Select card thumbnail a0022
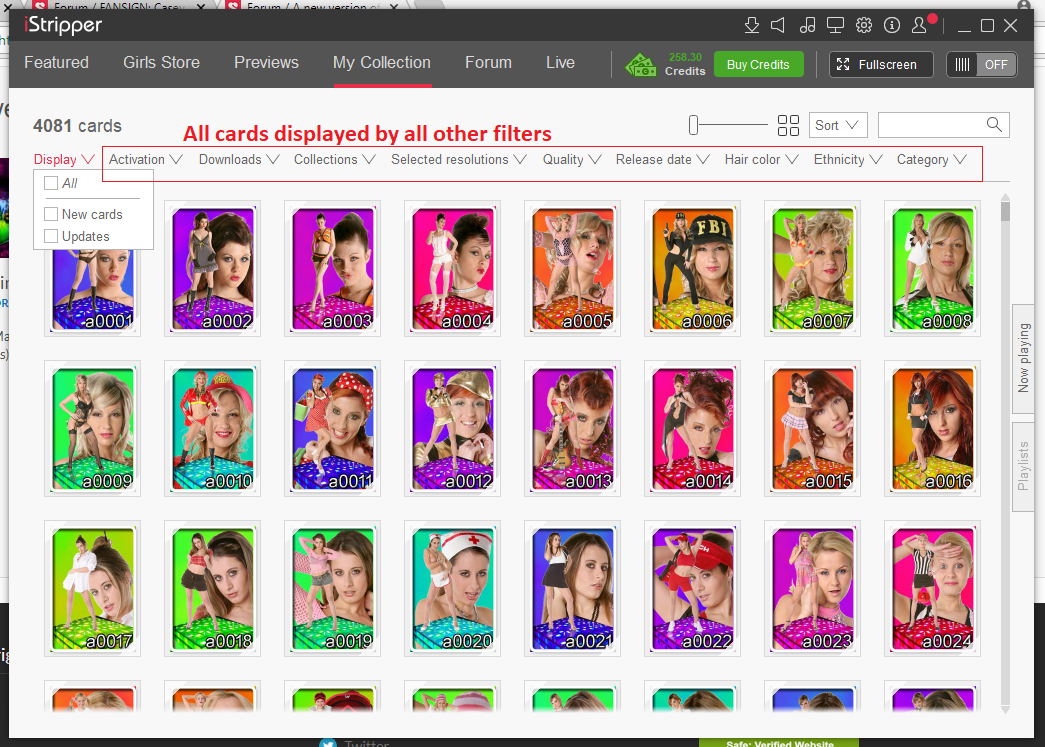Viewport: 1045px width, 747px height. click(692, 588)
